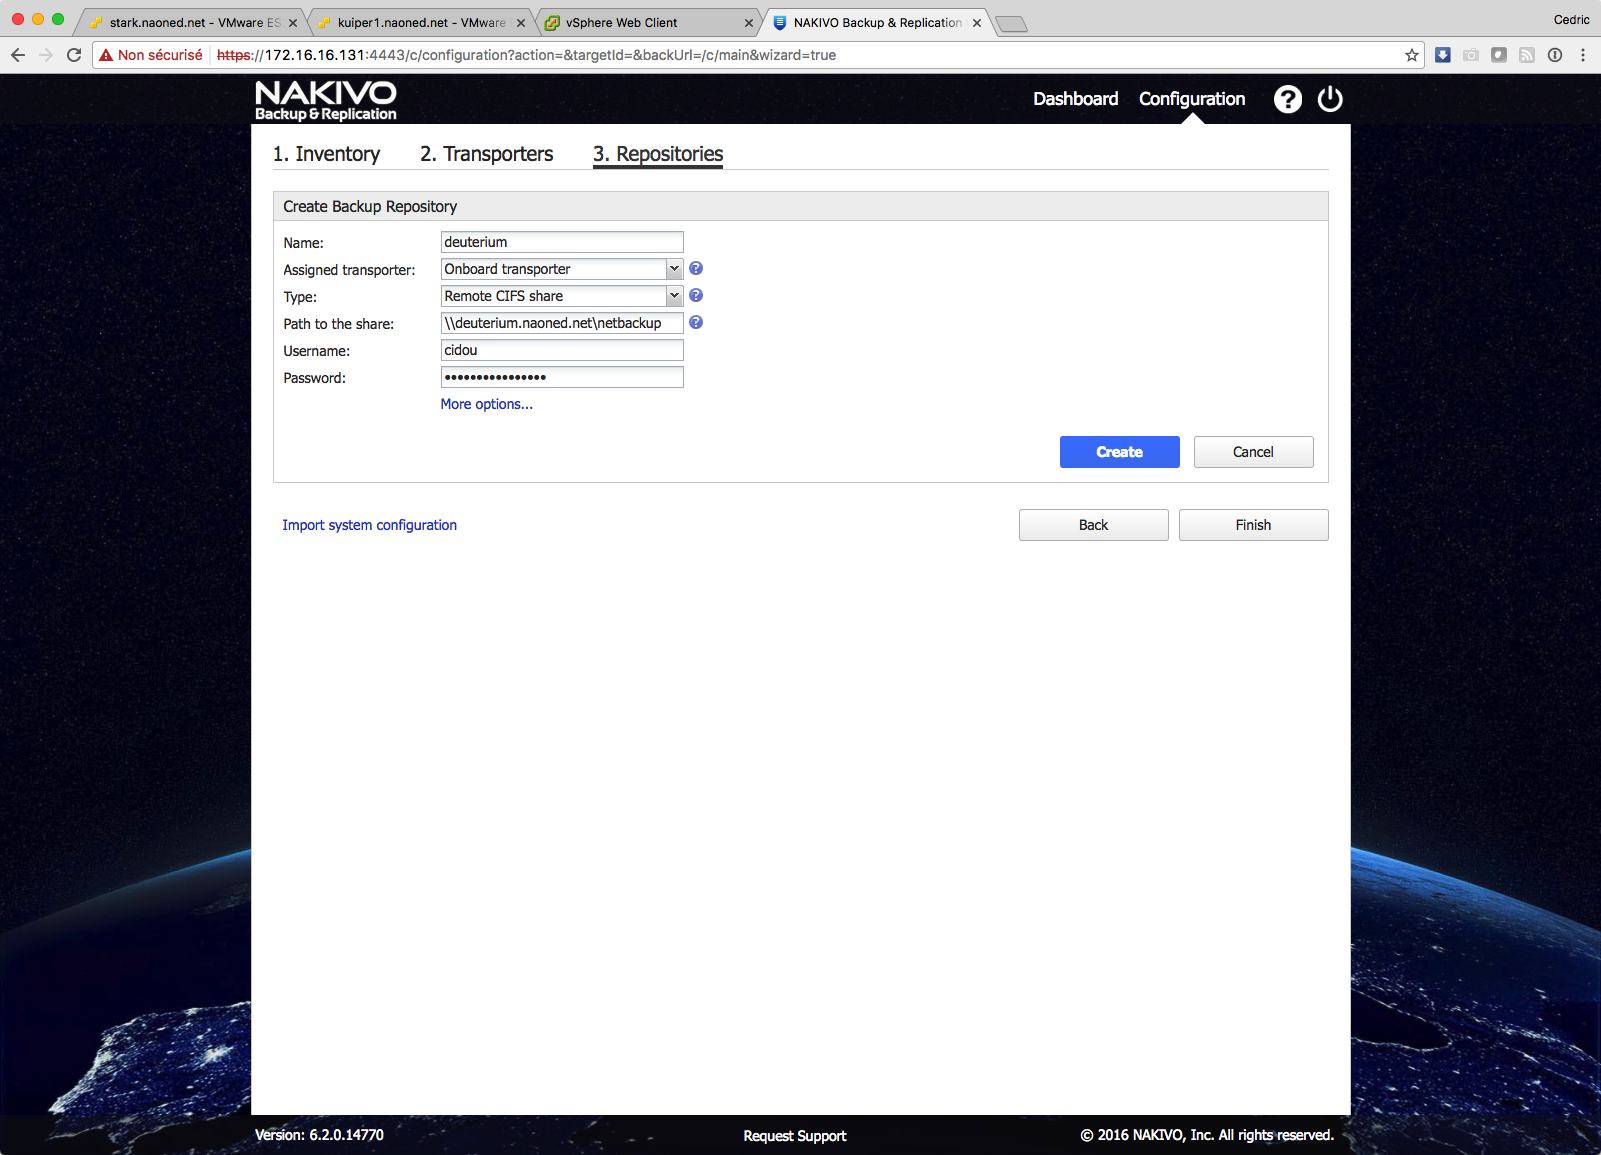Click the help question mark icon in header
1601x1155 pixels.
1287,99
